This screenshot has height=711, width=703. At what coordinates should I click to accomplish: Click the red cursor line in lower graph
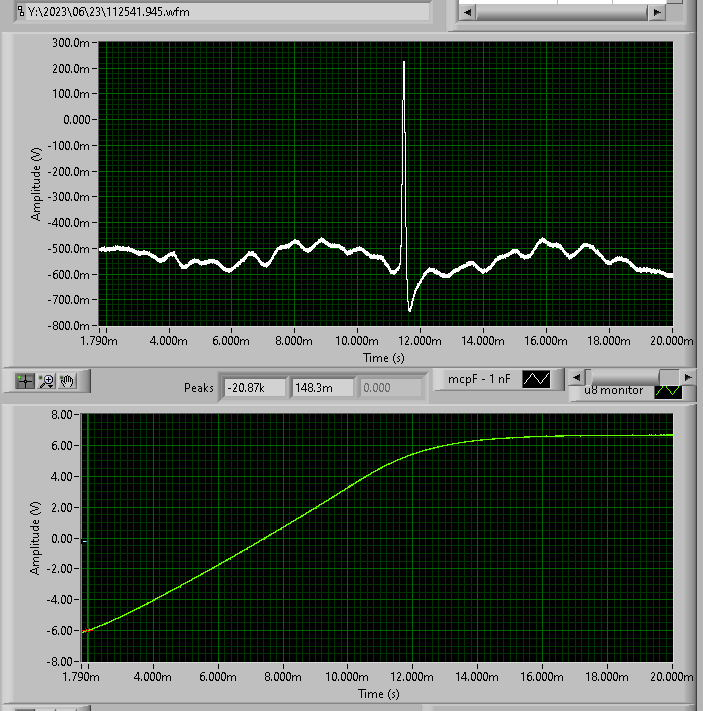(x=88, y=537)
